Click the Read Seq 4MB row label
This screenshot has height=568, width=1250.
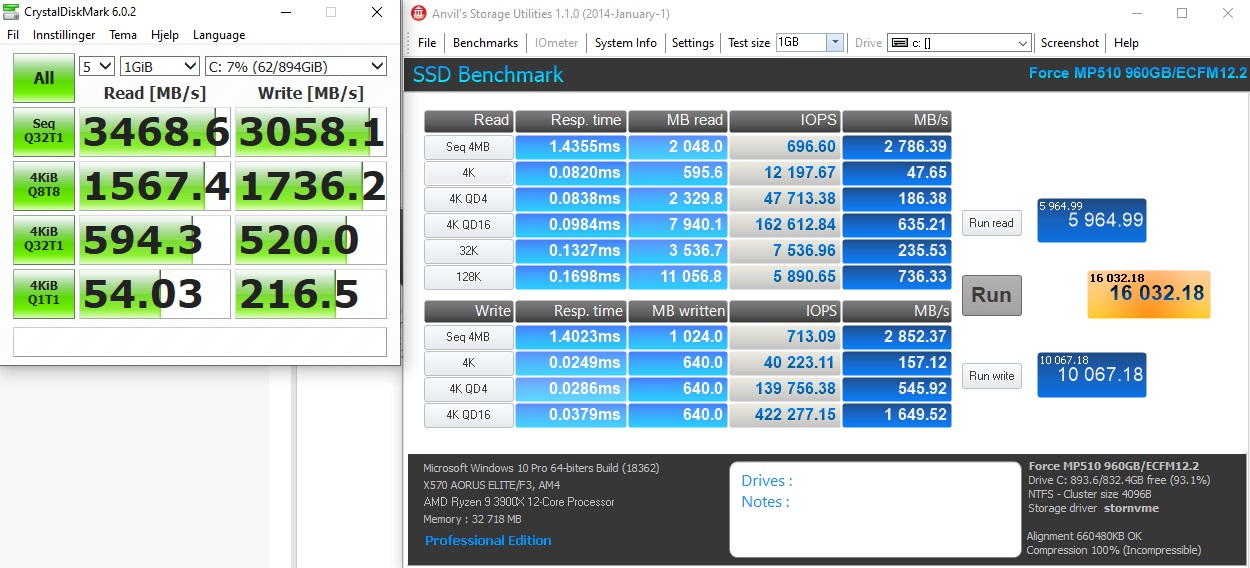[x=469, y=147]
